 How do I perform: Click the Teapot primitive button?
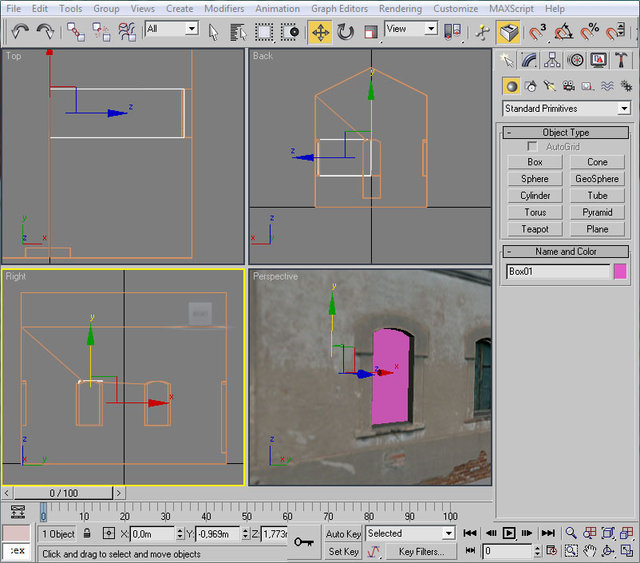point(535,229)
